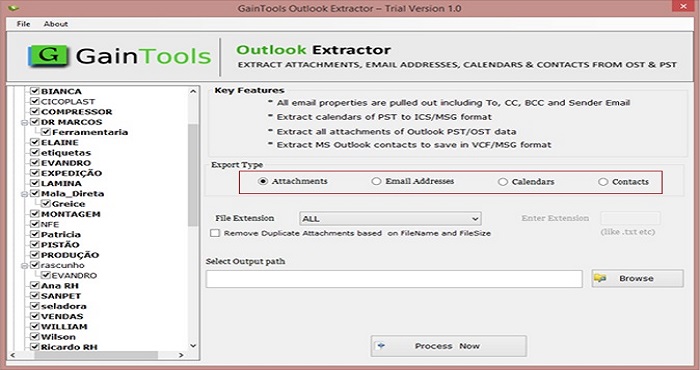Click the folder tree vertical scrollbar thumb
This screenshot has width=700, height=370.
193,175
